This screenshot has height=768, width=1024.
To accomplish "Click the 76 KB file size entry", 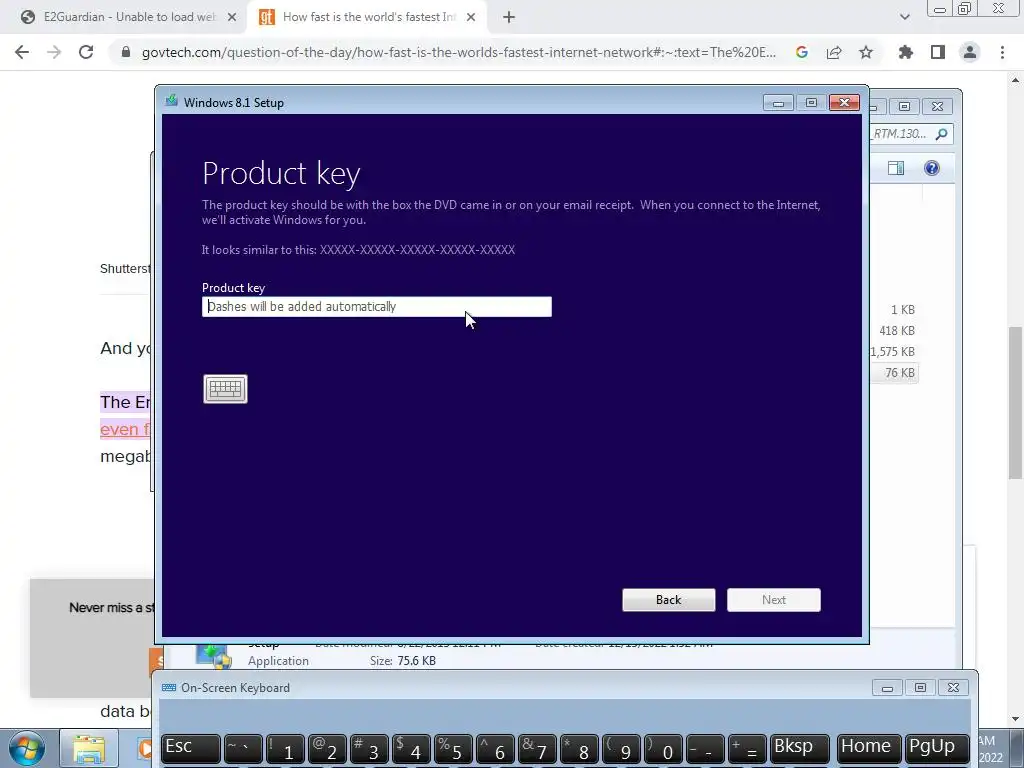I will click(x=899, y=373).
